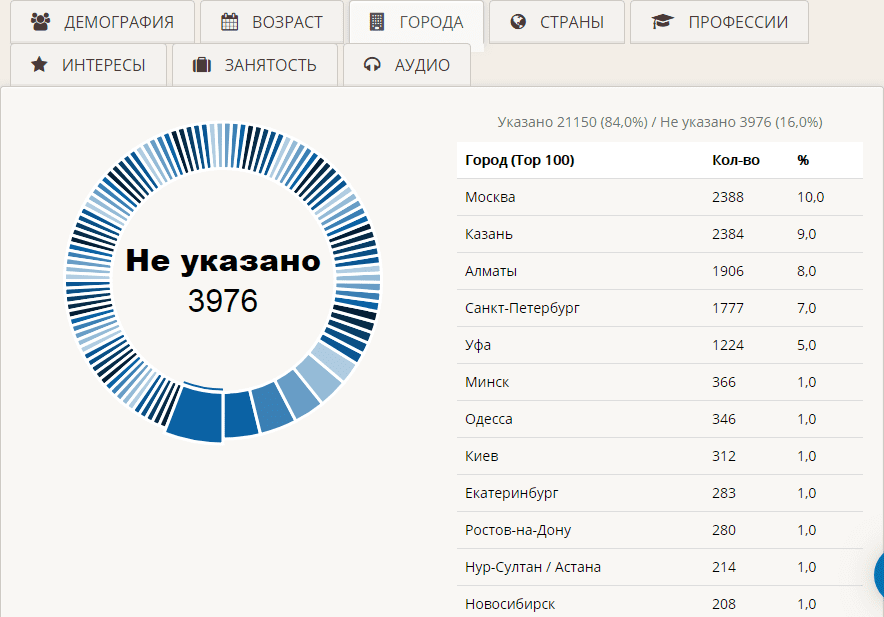Image resolution: width=884 pixels, height=617 pixels.
Task: Click the headphones icon on Аудио tab
Action: point(371,63)
